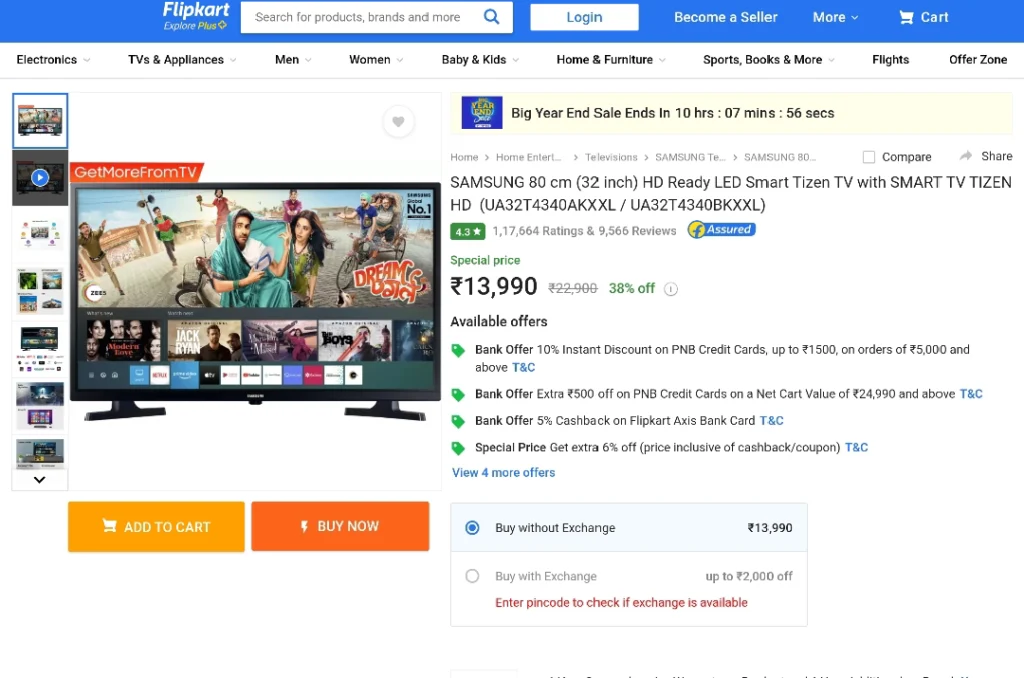1024x678 pixels.
Task: Select third product thumbnail with feature icons
Action: [40, 234]
